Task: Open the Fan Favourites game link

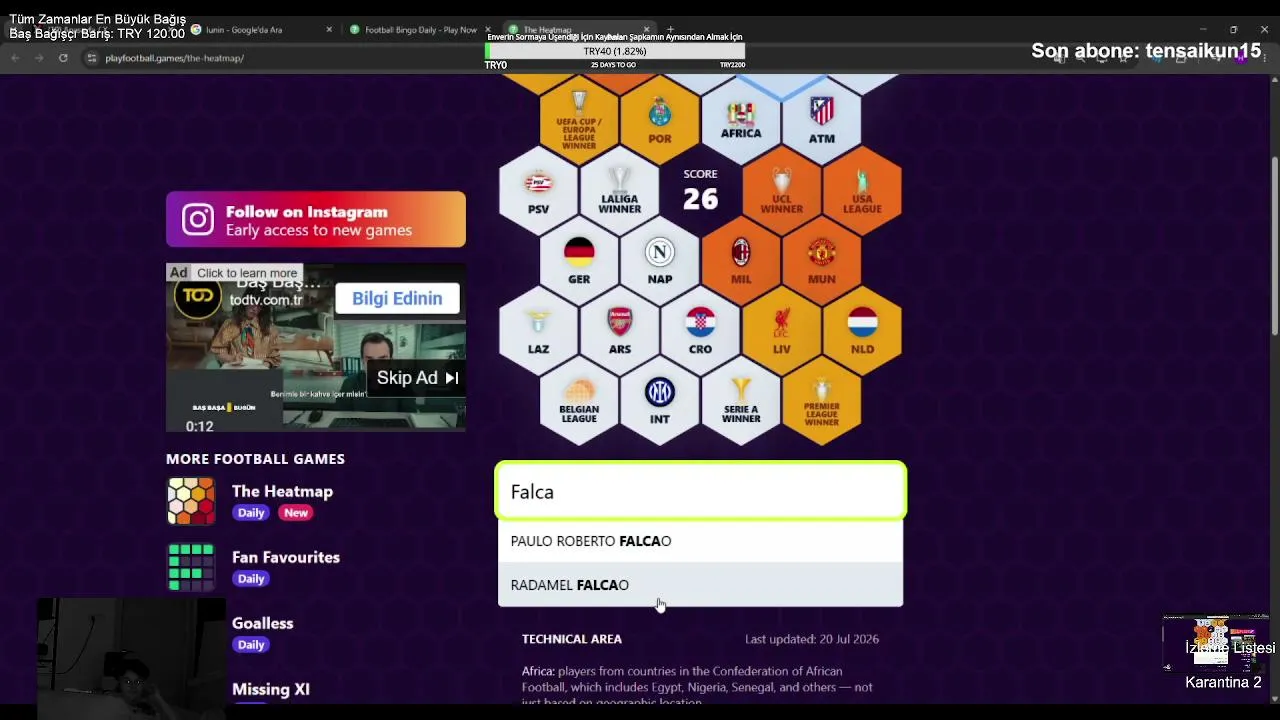Action: (286, 557)
